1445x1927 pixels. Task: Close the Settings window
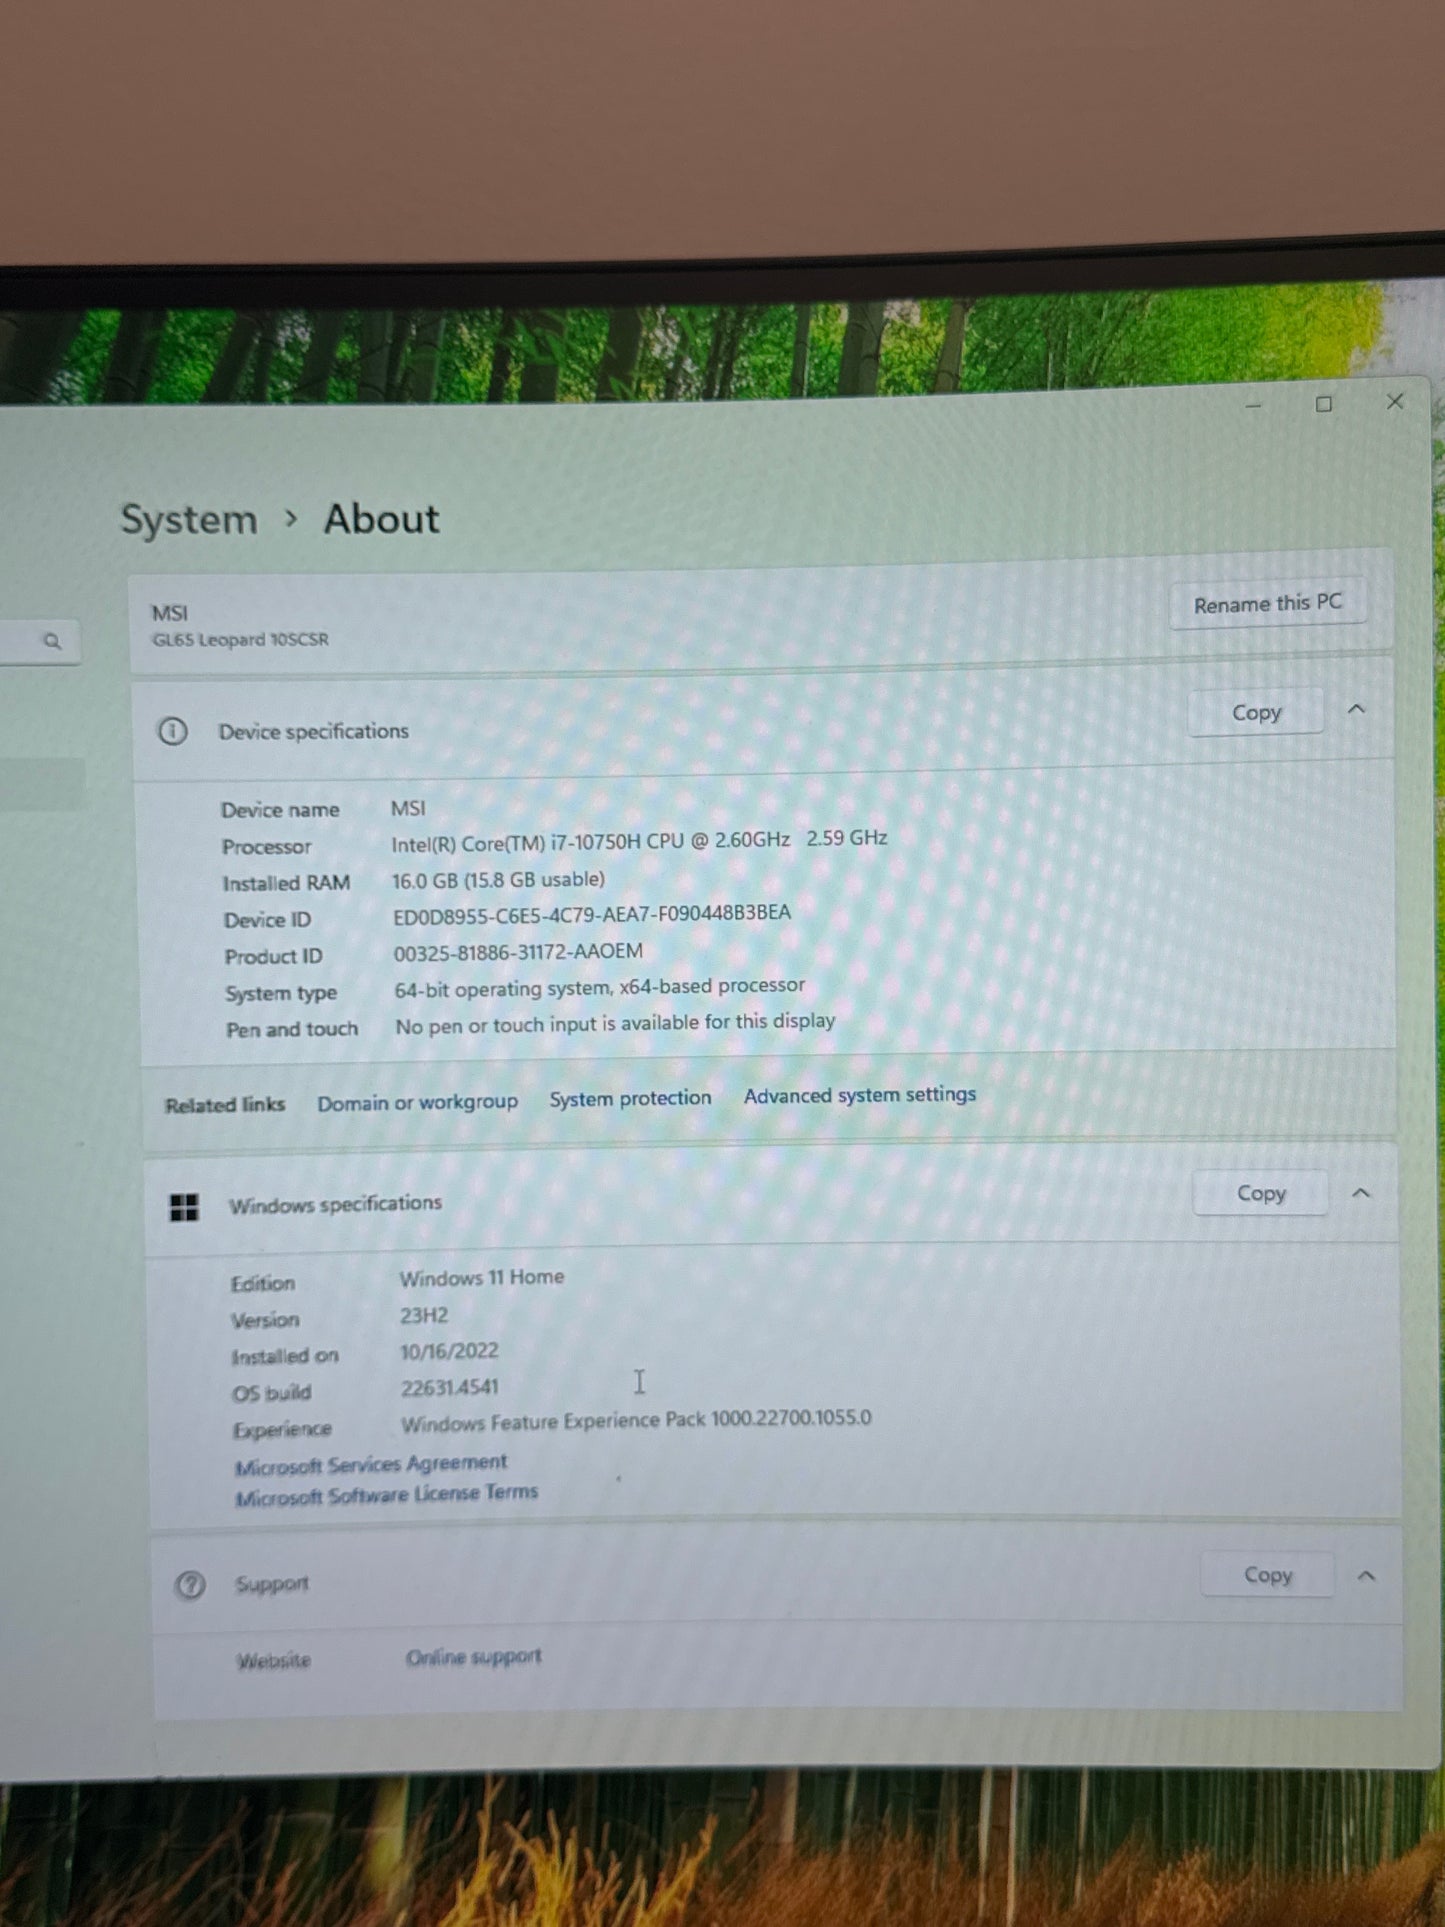point(1395,402)
